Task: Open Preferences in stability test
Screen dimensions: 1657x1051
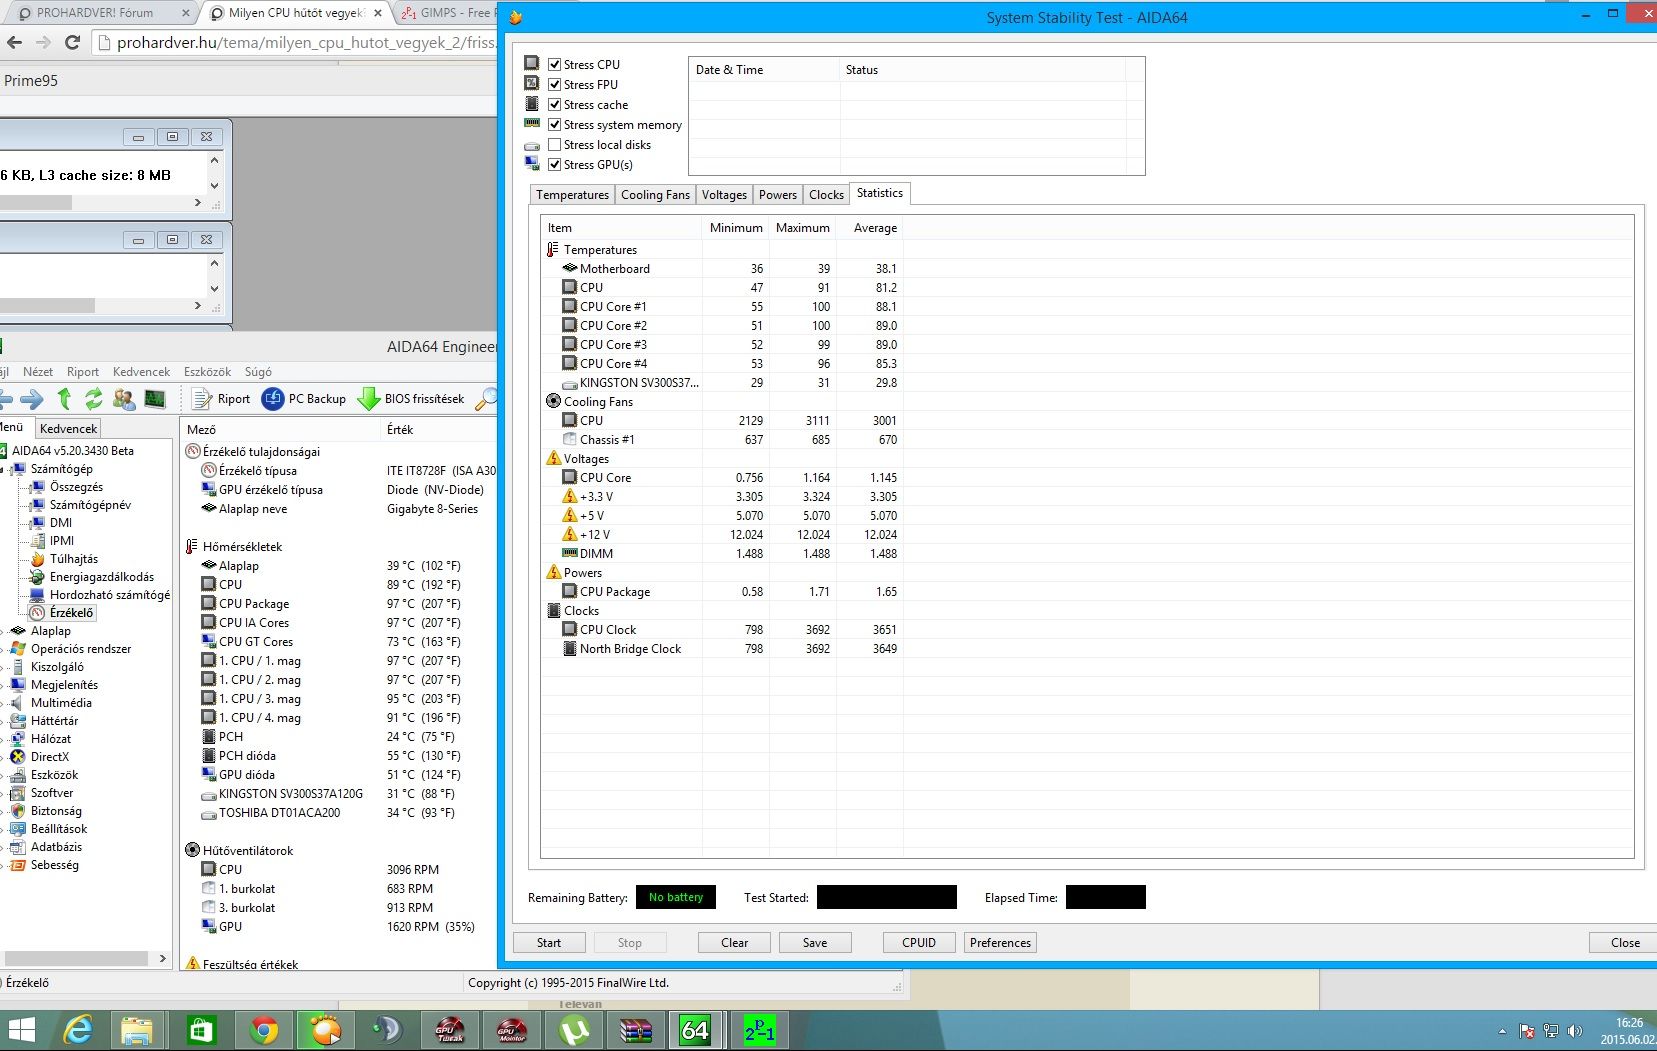Action: click(1000, 942)
